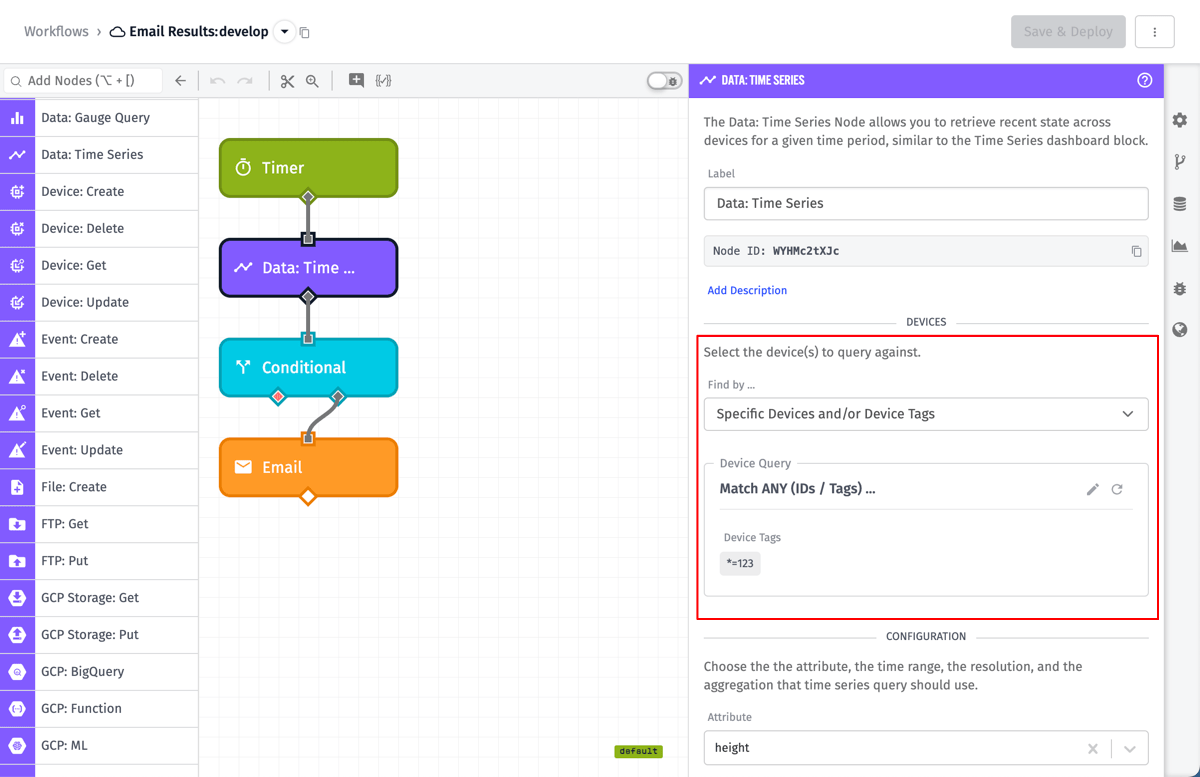Image resolution: width=1200 pixels, height=777 pixels.
Task: Open the Email Results:develop version dropdown
Action: pos(284,32)
